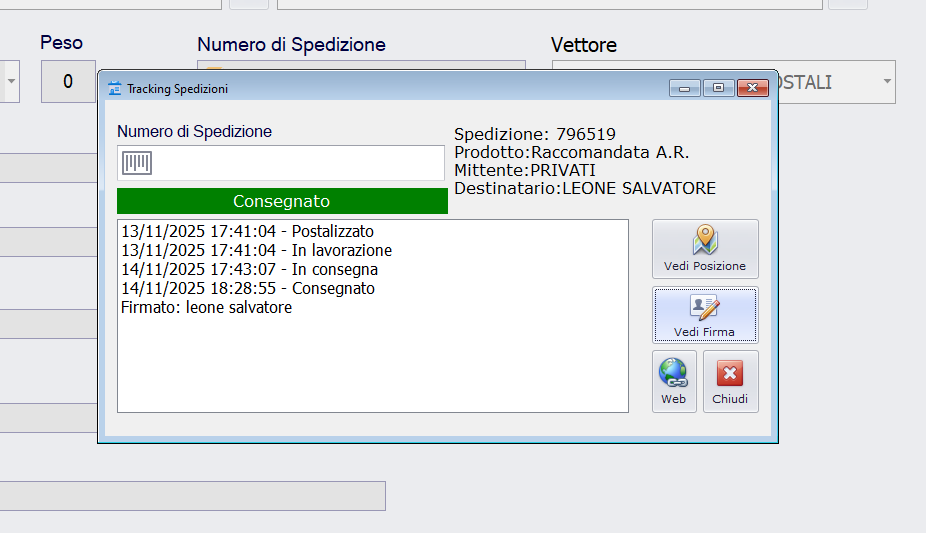Click the Firmato: leone salvatore line
Image resolution: width=926 pixels, height=533 pixels.
coord(206,307)
